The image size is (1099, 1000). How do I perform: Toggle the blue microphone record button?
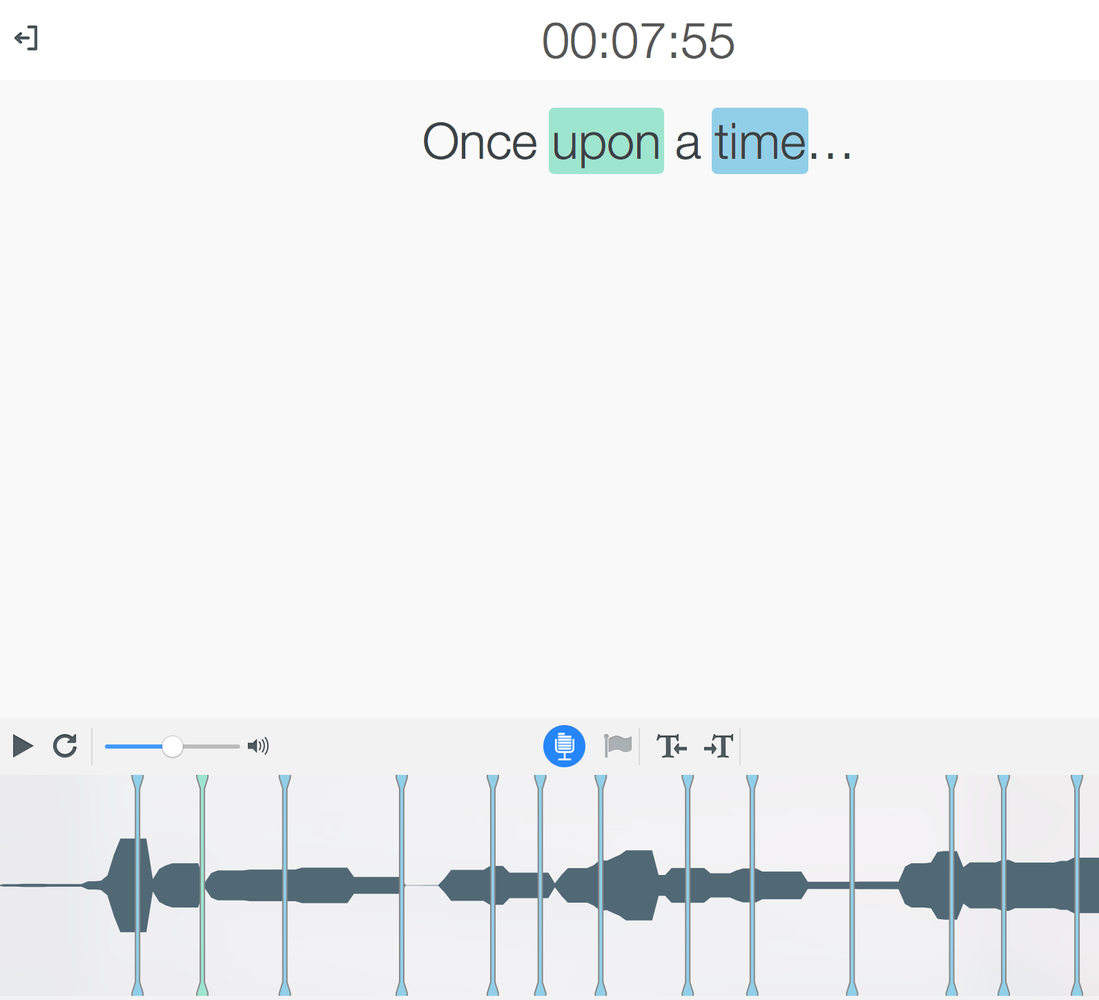pyautogui.click(x=564, y=746)
